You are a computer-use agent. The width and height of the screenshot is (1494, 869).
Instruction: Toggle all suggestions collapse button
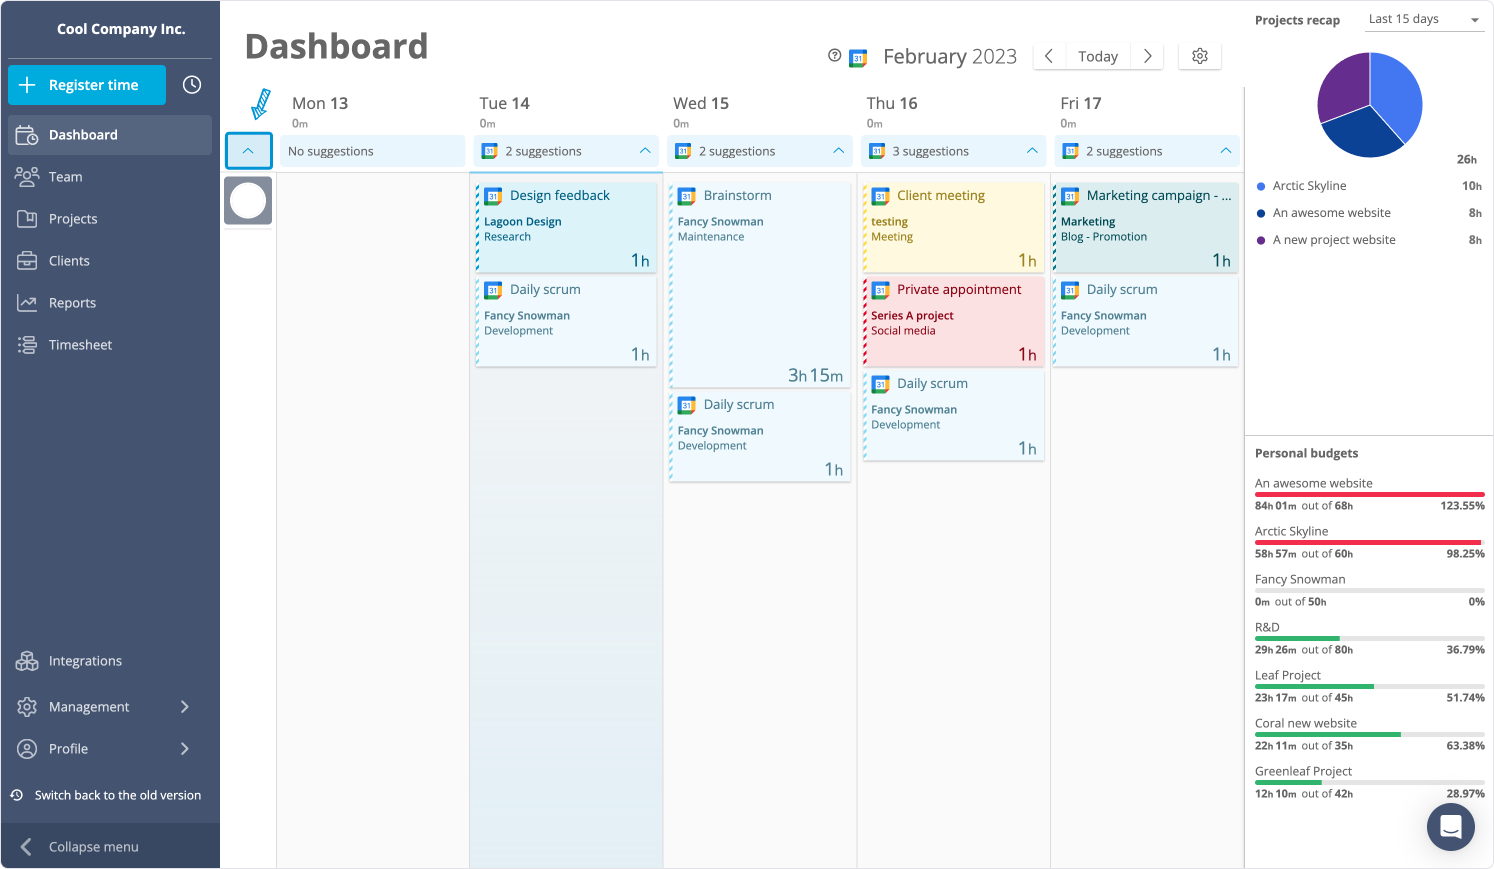pyautogui.click(x=248, y=151)
